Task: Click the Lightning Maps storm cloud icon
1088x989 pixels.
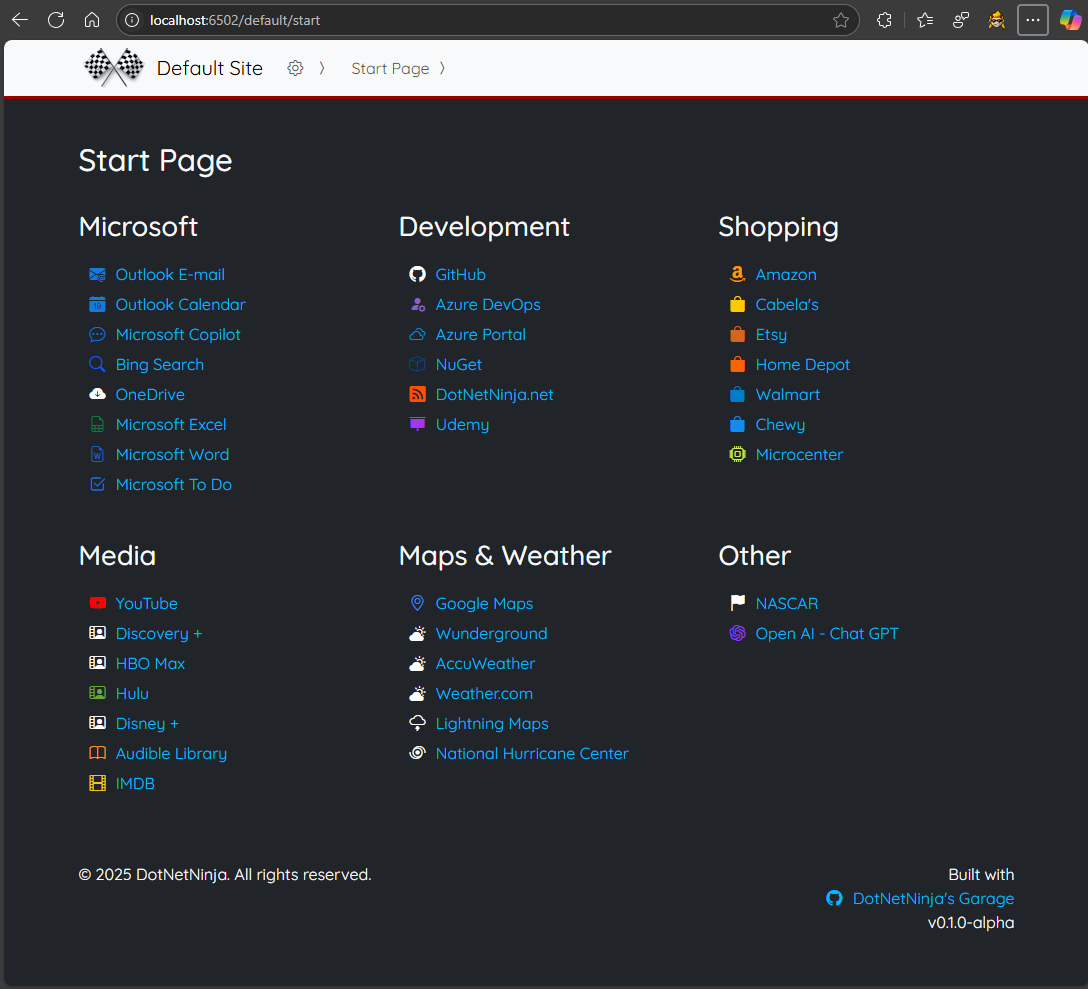Action: [417, 723]
